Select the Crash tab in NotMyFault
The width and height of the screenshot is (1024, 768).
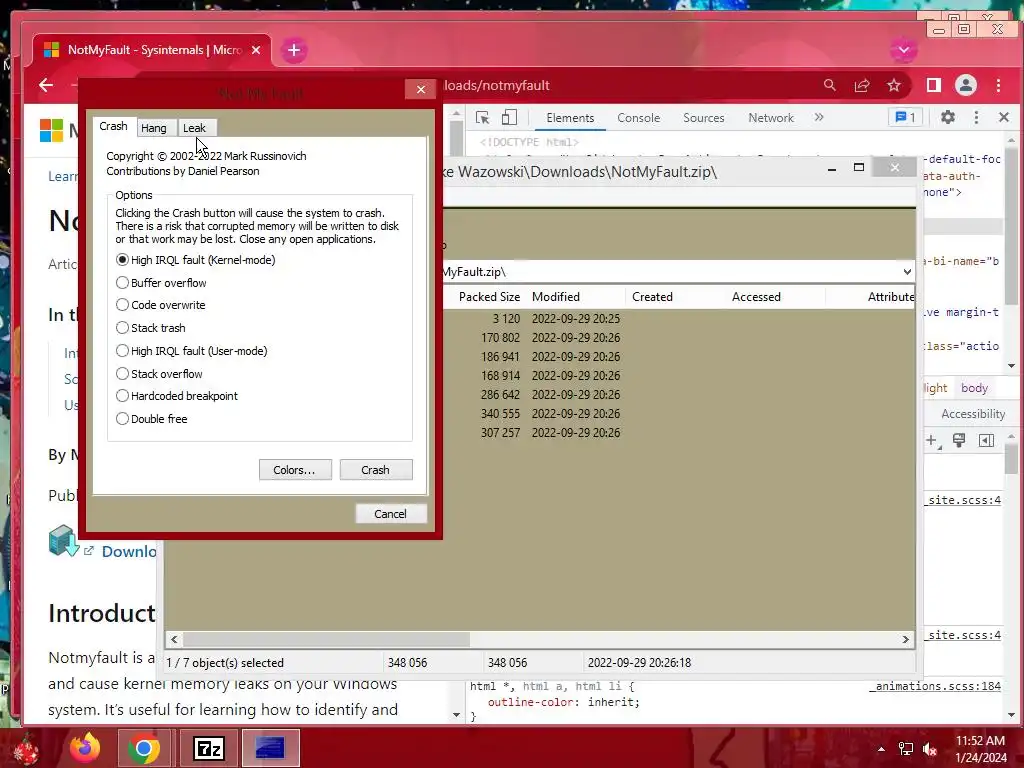point(113,126)
